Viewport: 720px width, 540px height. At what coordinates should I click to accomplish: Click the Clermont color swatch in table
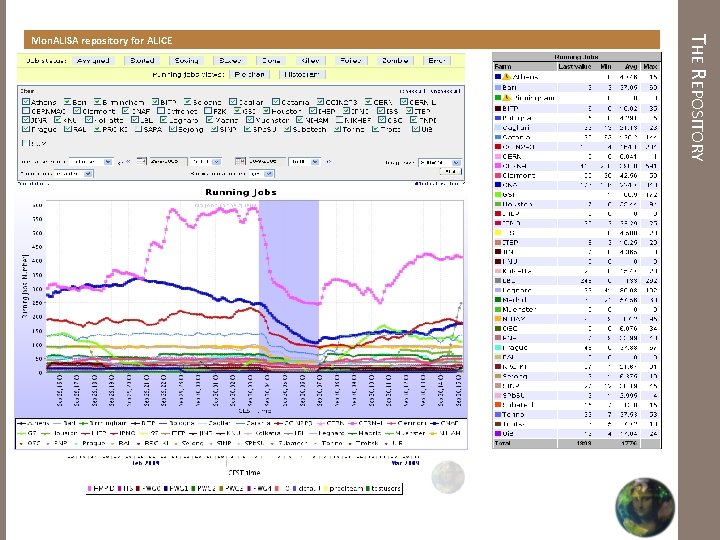pos(498,175)
